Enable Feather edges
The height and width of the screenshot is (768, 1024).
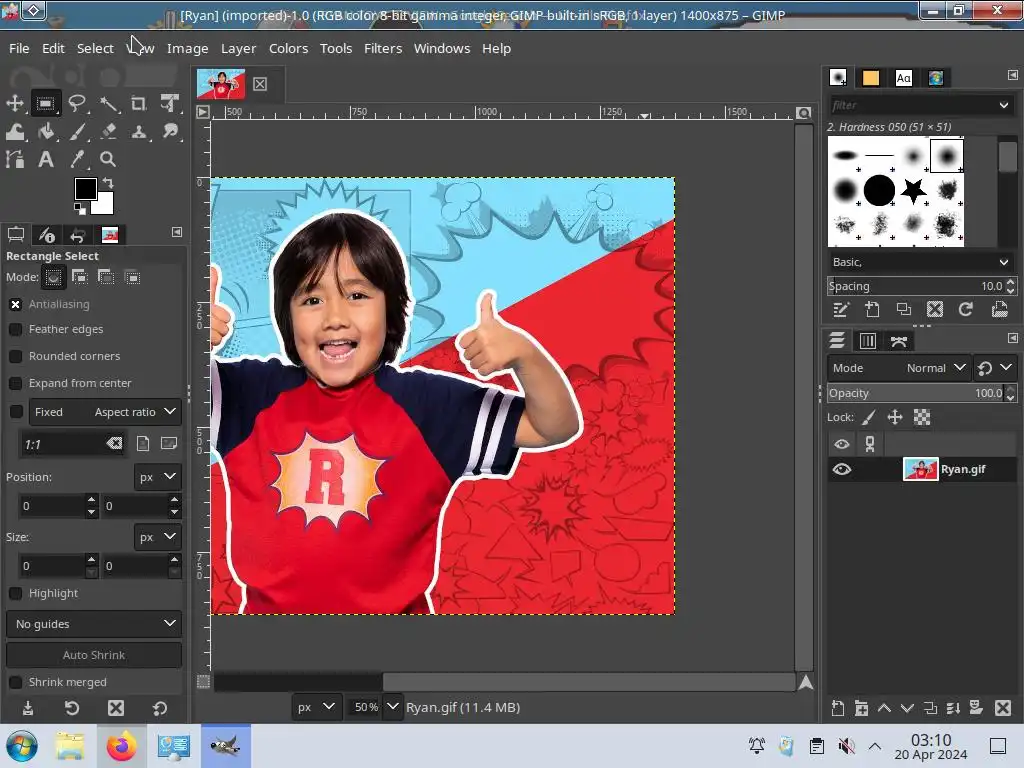pyautogui.click(x=16, y=329)
